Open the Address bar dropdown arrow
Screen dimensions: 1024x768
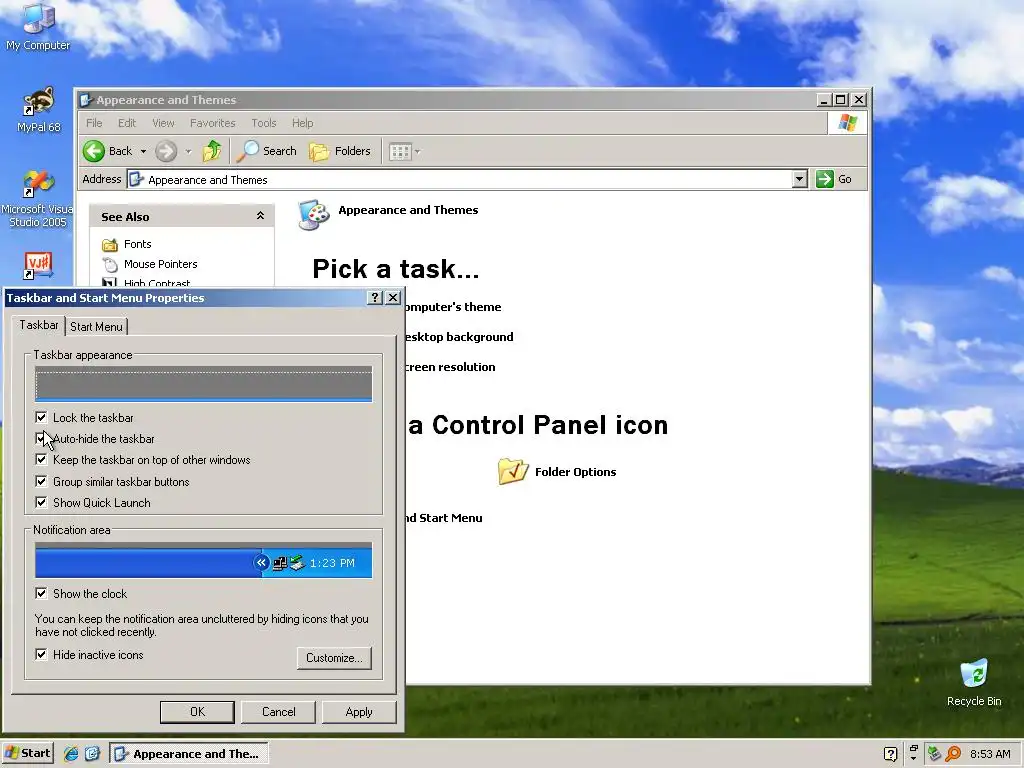point(799,180)
